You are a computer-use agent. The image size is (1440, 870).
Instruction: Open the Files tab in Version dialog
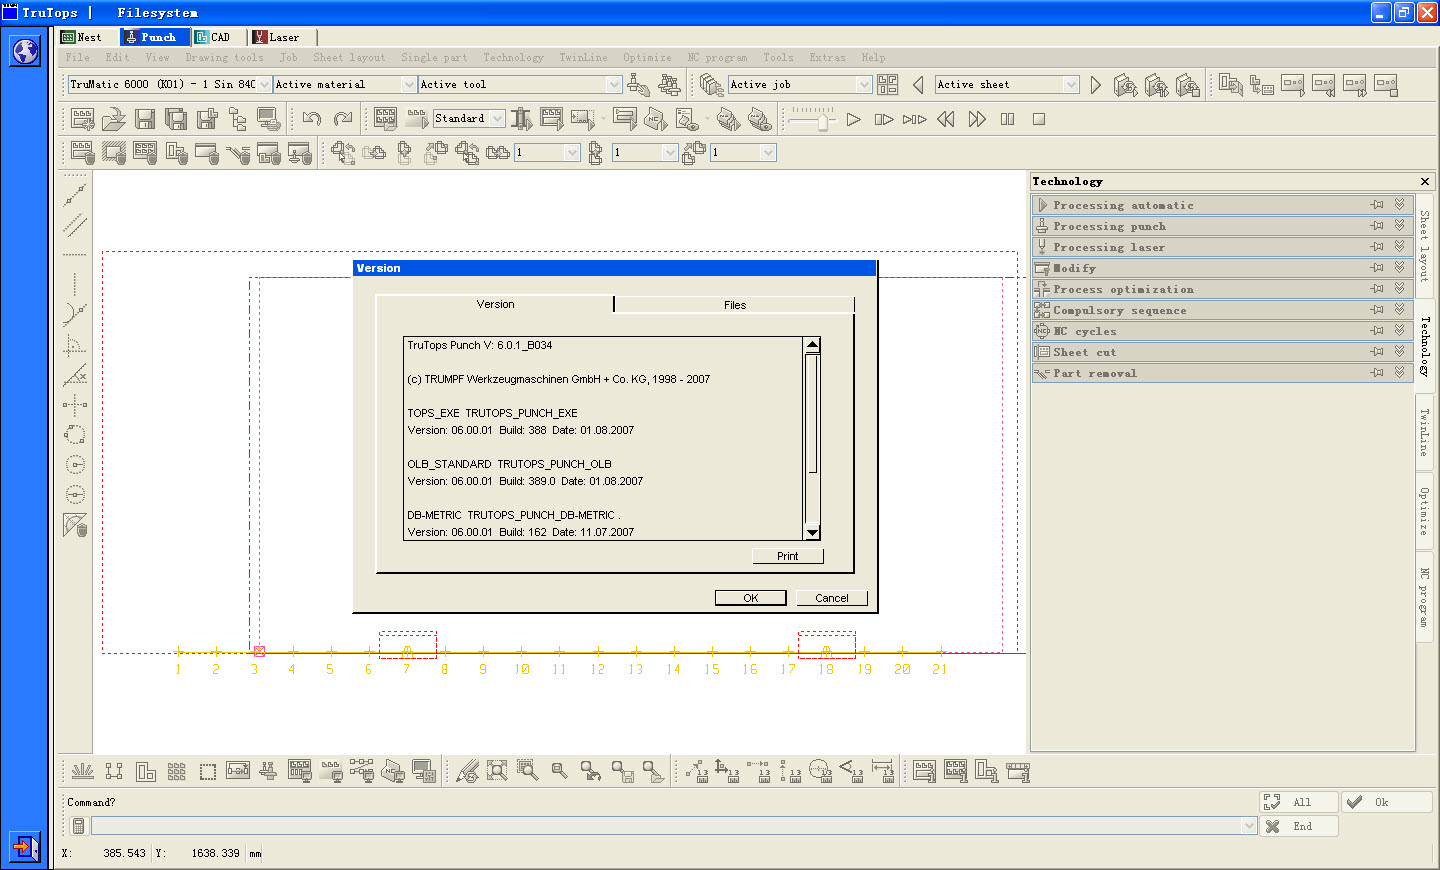735,305
